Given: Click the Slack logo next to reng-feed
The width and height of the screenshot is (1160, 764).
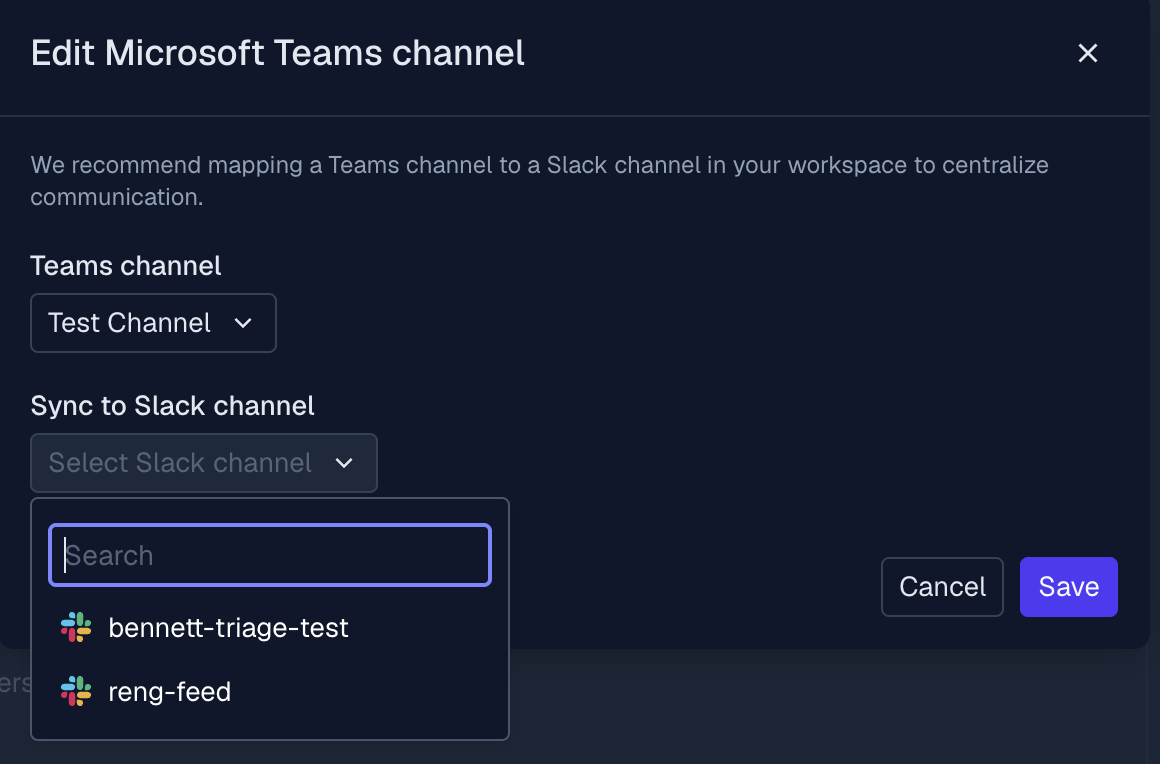Looking at the screenshot, I should coord(76,691).
